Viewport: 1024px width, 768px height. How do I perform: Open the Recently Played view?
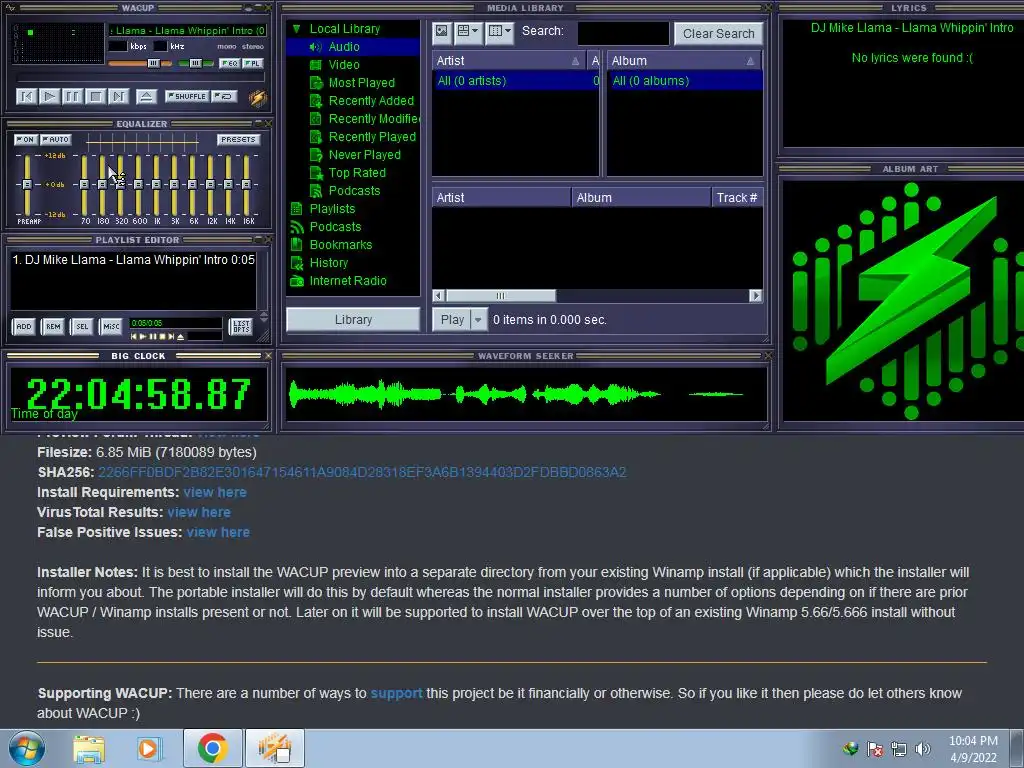click(372, 136)
